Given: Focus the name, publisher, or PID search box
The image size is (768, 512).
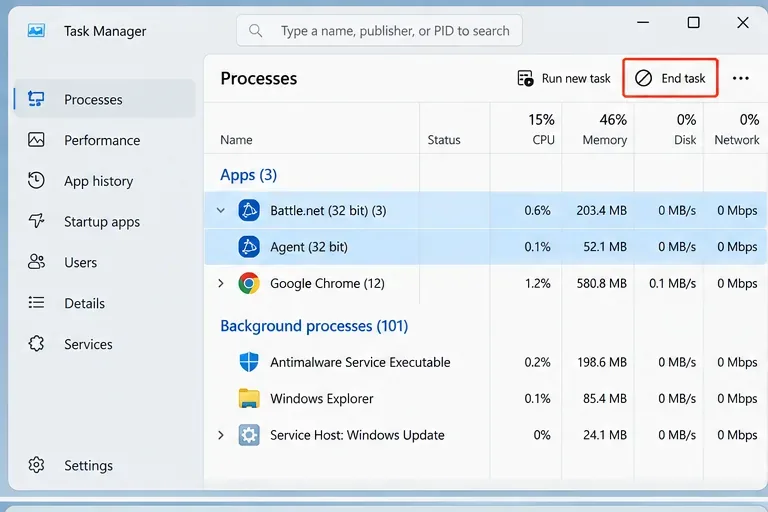Looking at the screenshot, I should 379,30.
